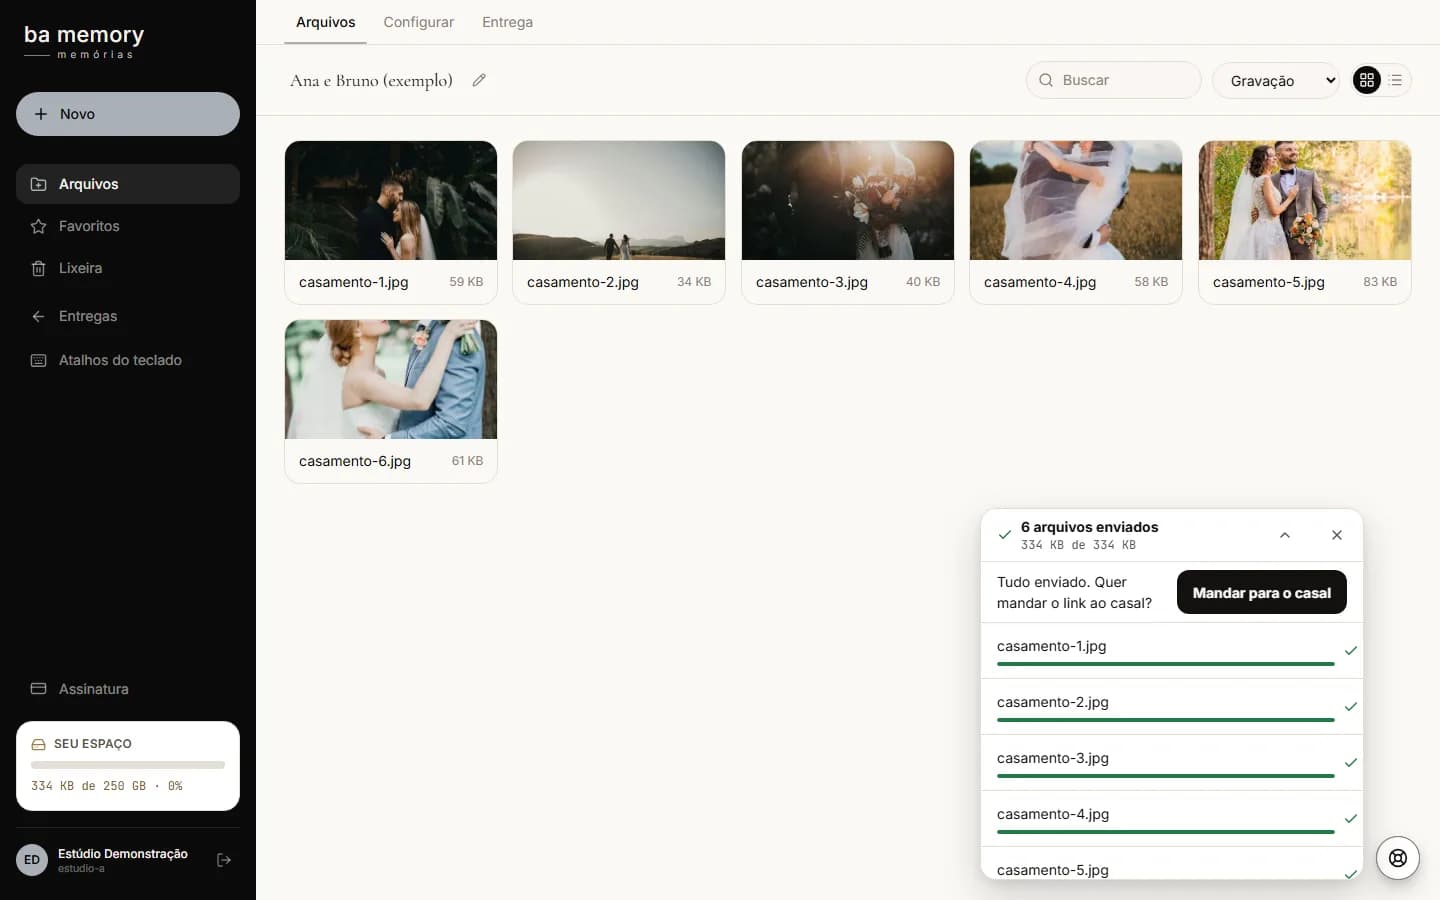This screenshot has height=900, width=1440.
Task: Open Favoritos in the sidebar
Action: (128, 226)
